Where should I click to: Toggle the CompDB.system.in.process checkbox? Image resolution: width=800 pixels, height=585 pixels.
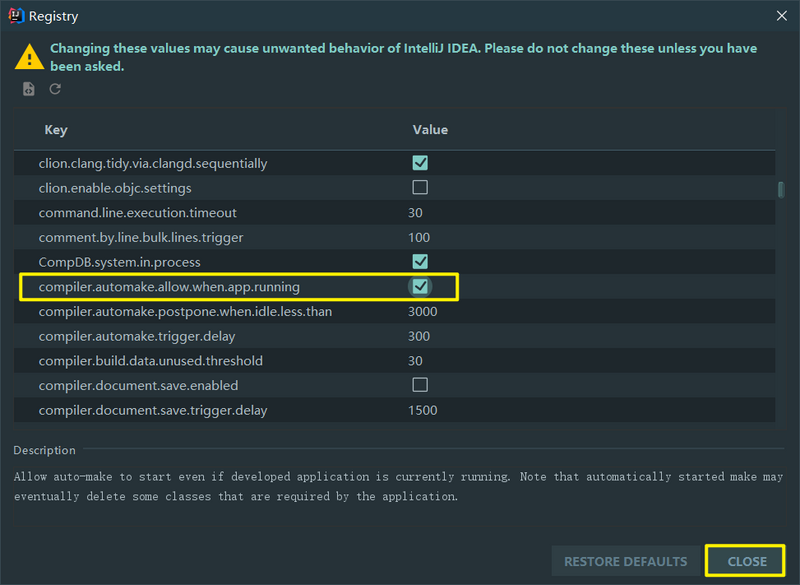point(420,262)
